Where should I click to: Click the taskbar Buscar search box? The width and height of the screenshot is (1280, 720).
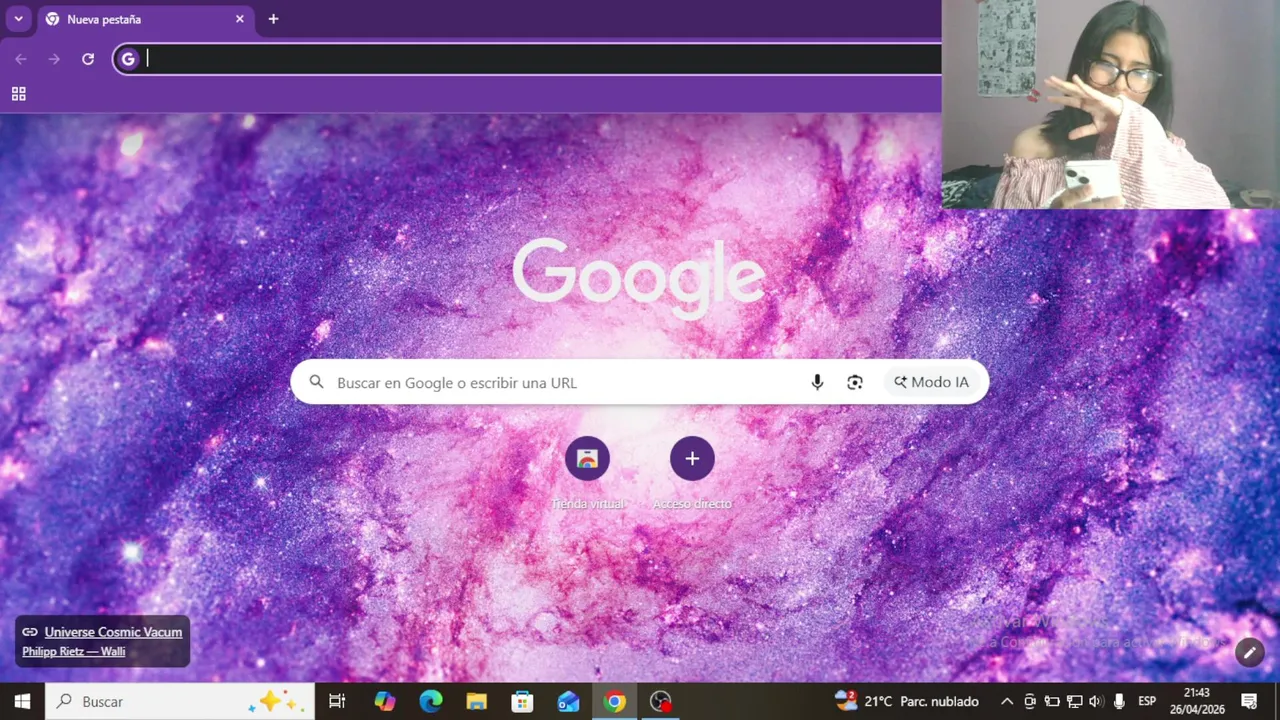pos(180,702)
